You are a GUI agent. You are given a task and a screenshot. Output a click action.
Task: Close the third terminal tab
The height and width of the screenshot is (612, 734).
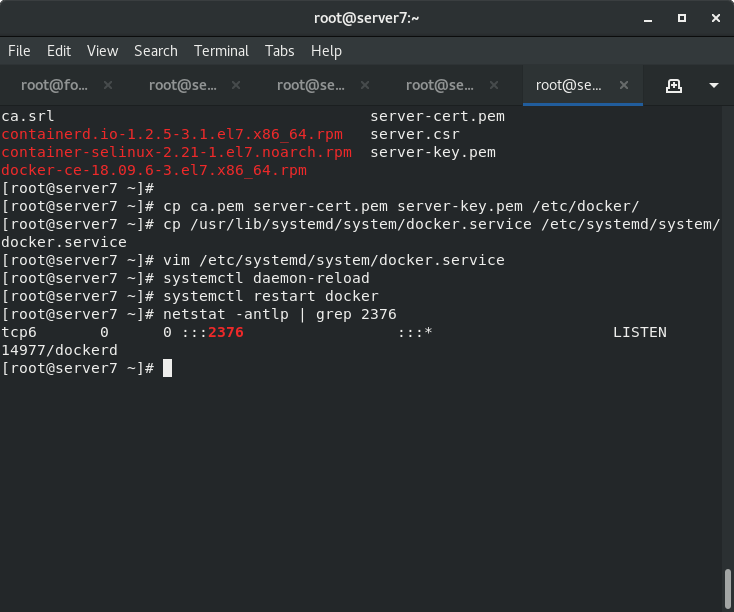[x=365, y=85]
